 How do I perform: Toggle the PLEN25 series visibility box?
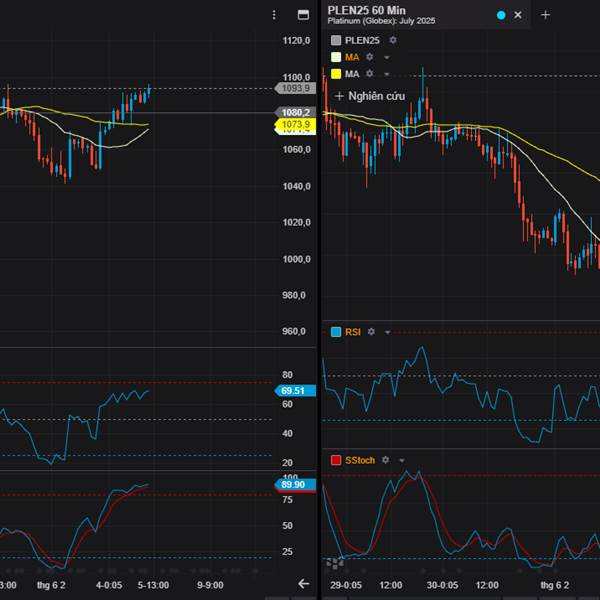coord(336,40)
